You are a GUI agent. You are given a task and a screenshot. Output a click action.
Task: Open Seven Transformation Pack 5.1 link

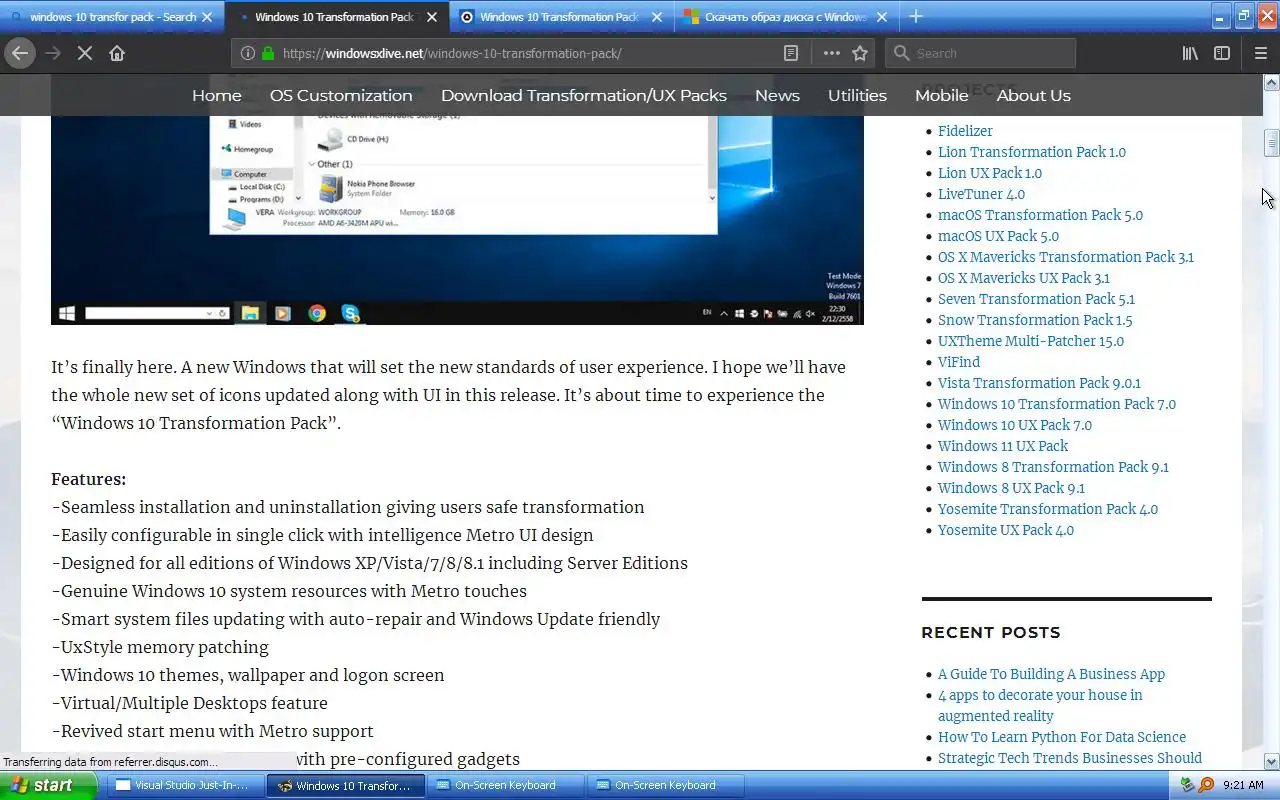tap(1036, 299)
